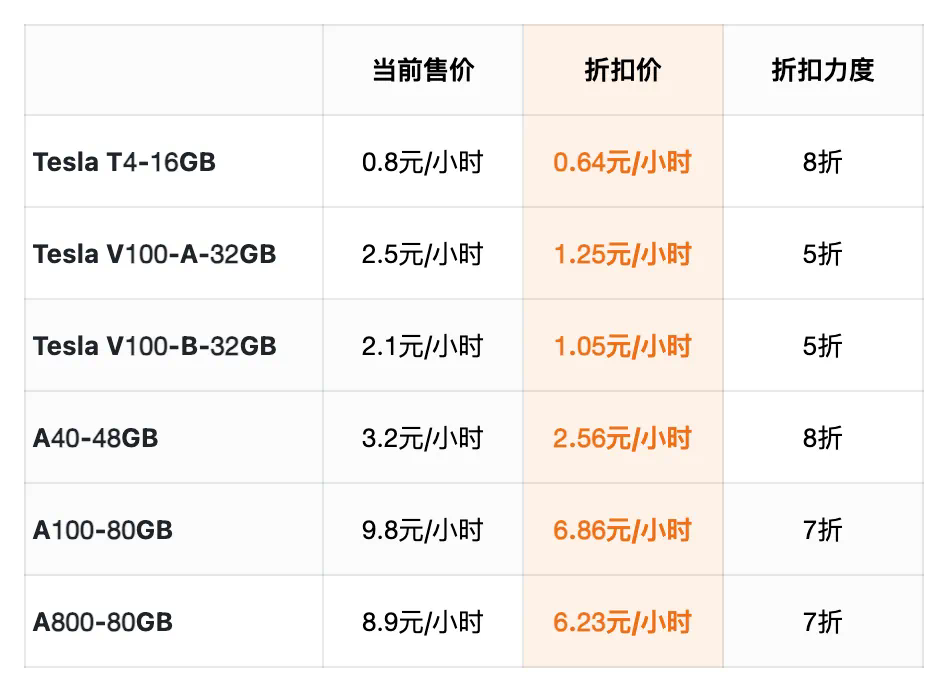Select the Tesla V100-A-32GB row label
Image resolution: width=948 pixels, height=692 pixels.
(154, 254)
